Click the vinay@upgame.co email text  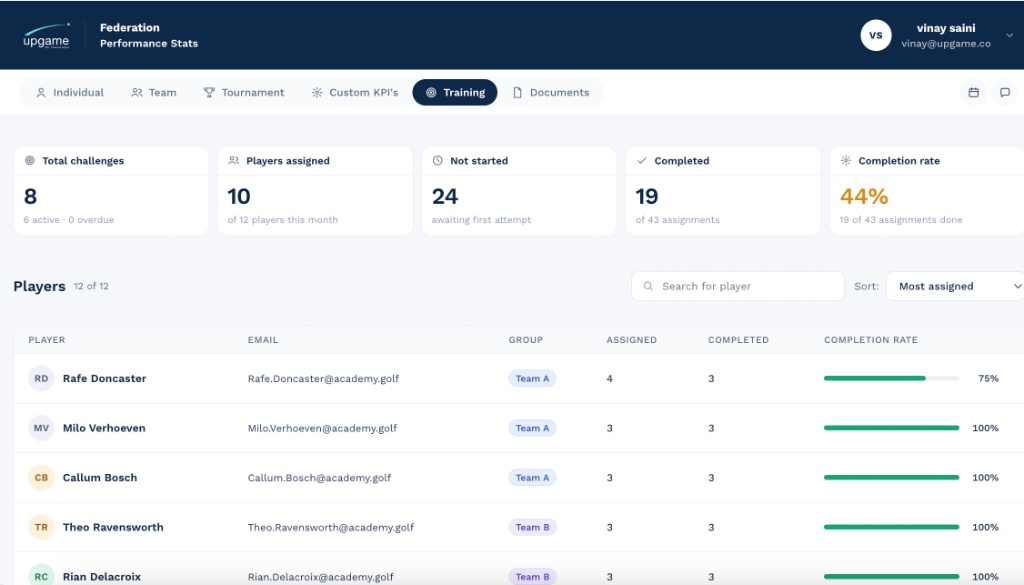[x=946, y=44]
